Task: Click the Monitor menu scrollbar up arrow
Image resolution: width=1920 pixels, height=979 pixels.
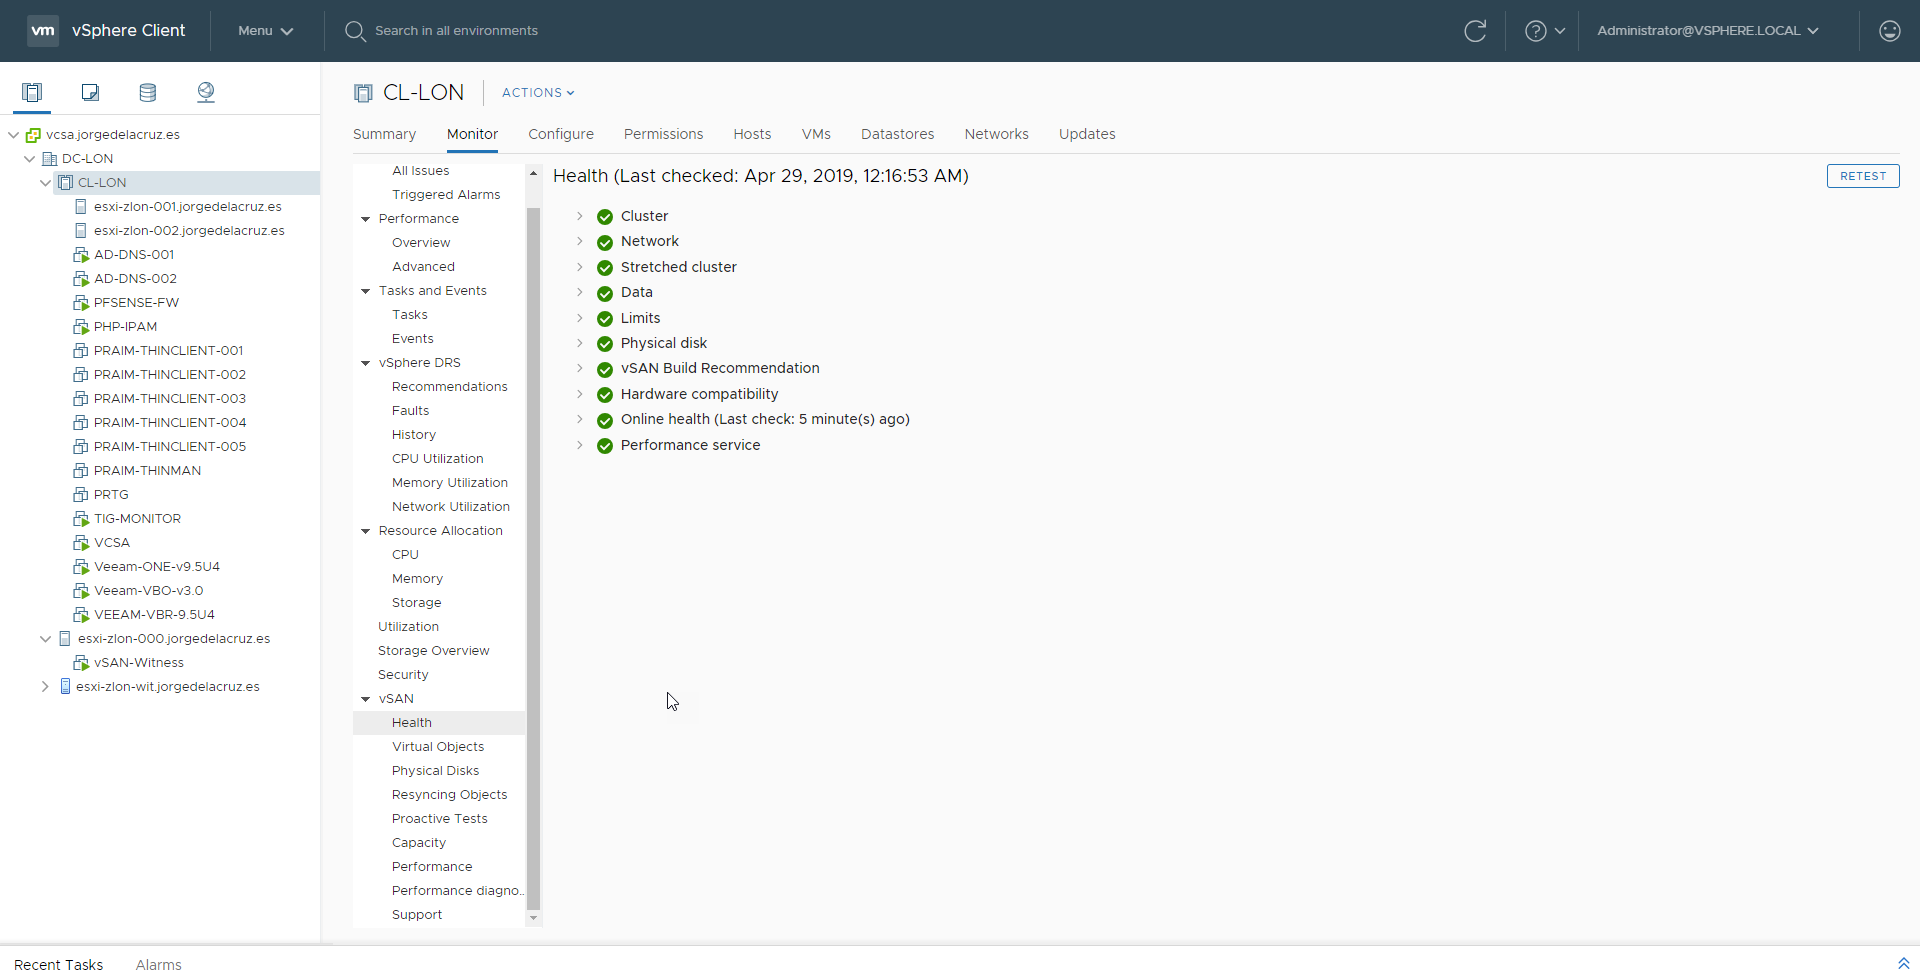Action: (x=533, y=173)
